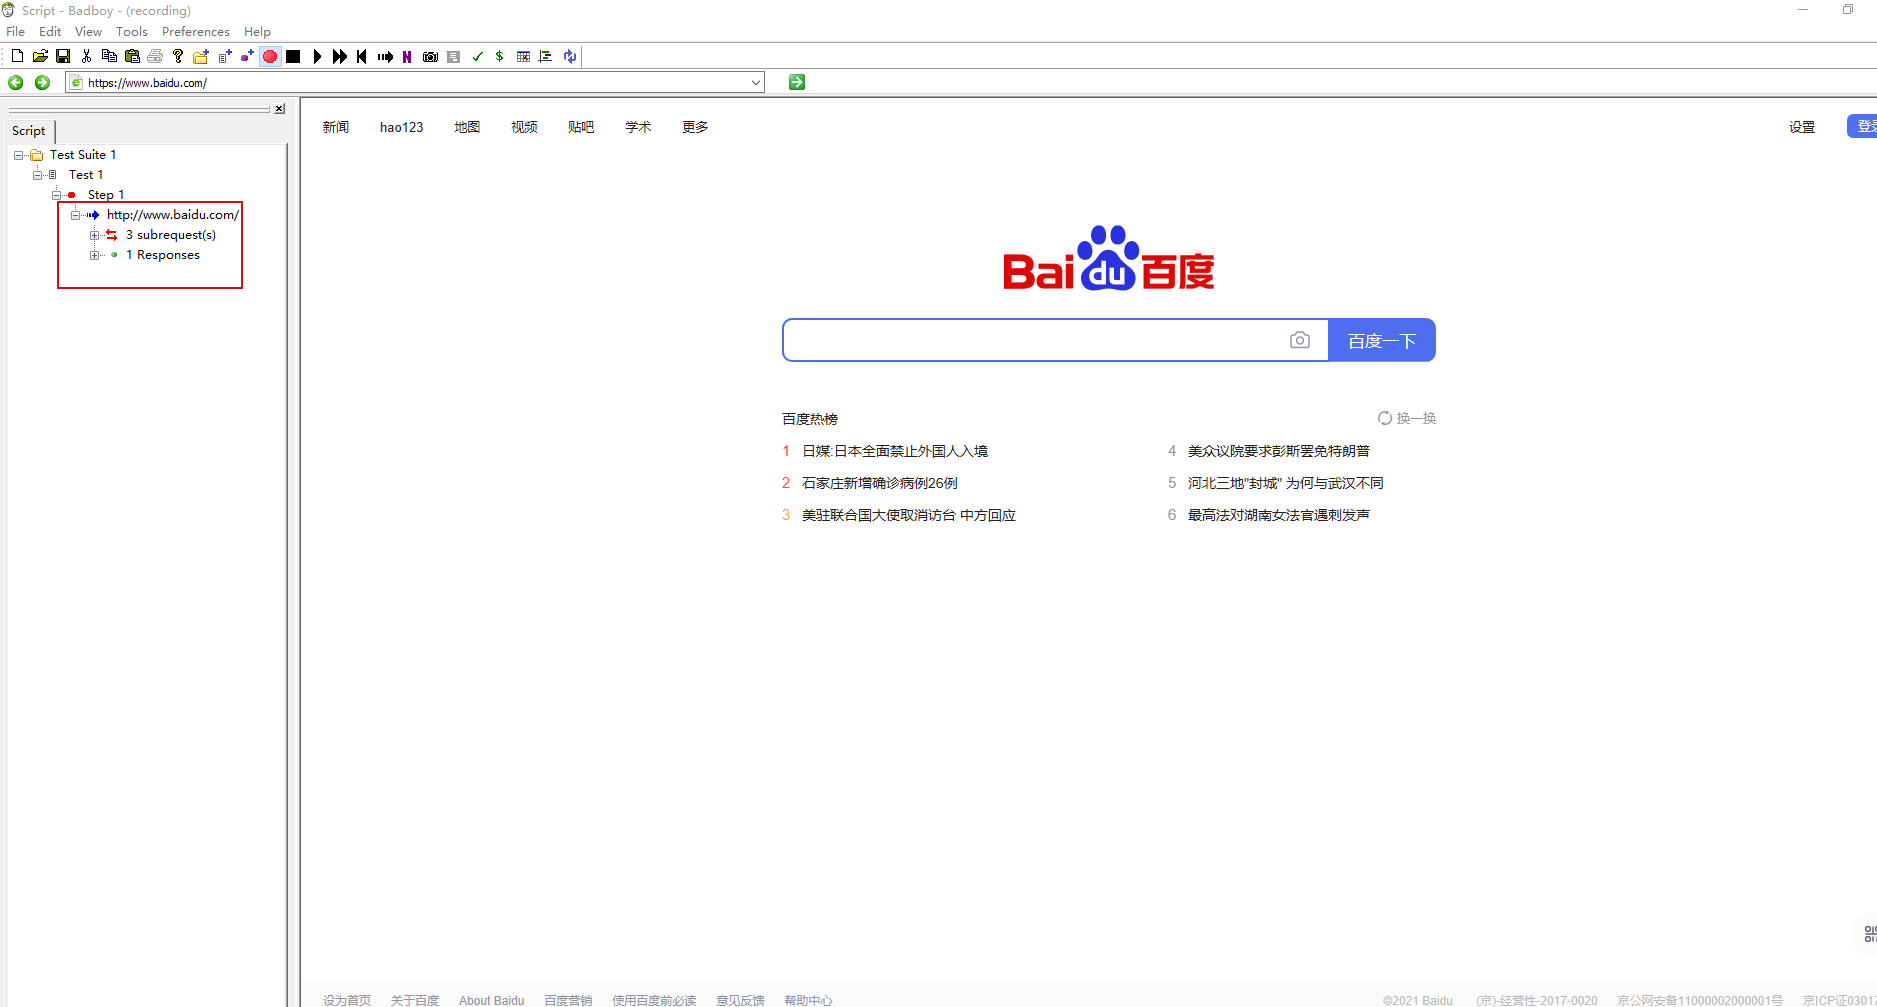The height and width of the screenshot is (1007, 1877).
Task: Click the camera image-search icon
Action: (x=1300, y=340)
